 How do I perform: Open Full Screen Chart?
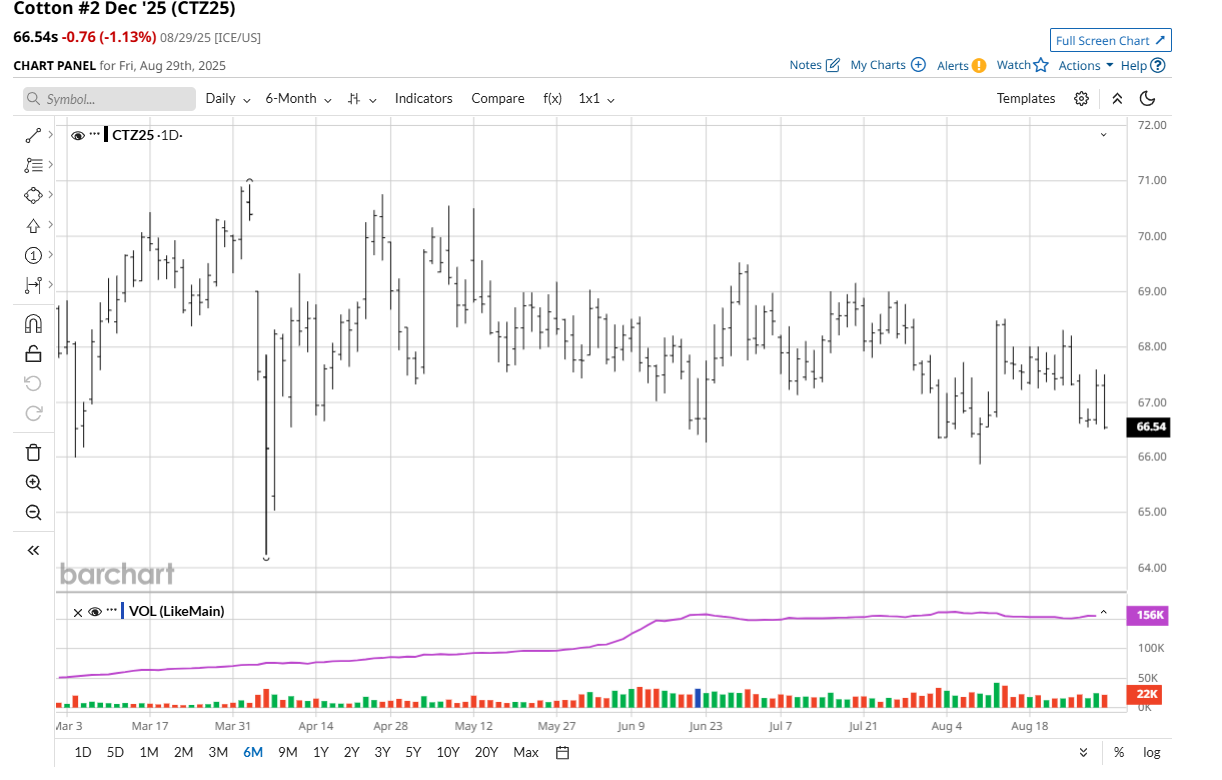[1111, 40]
